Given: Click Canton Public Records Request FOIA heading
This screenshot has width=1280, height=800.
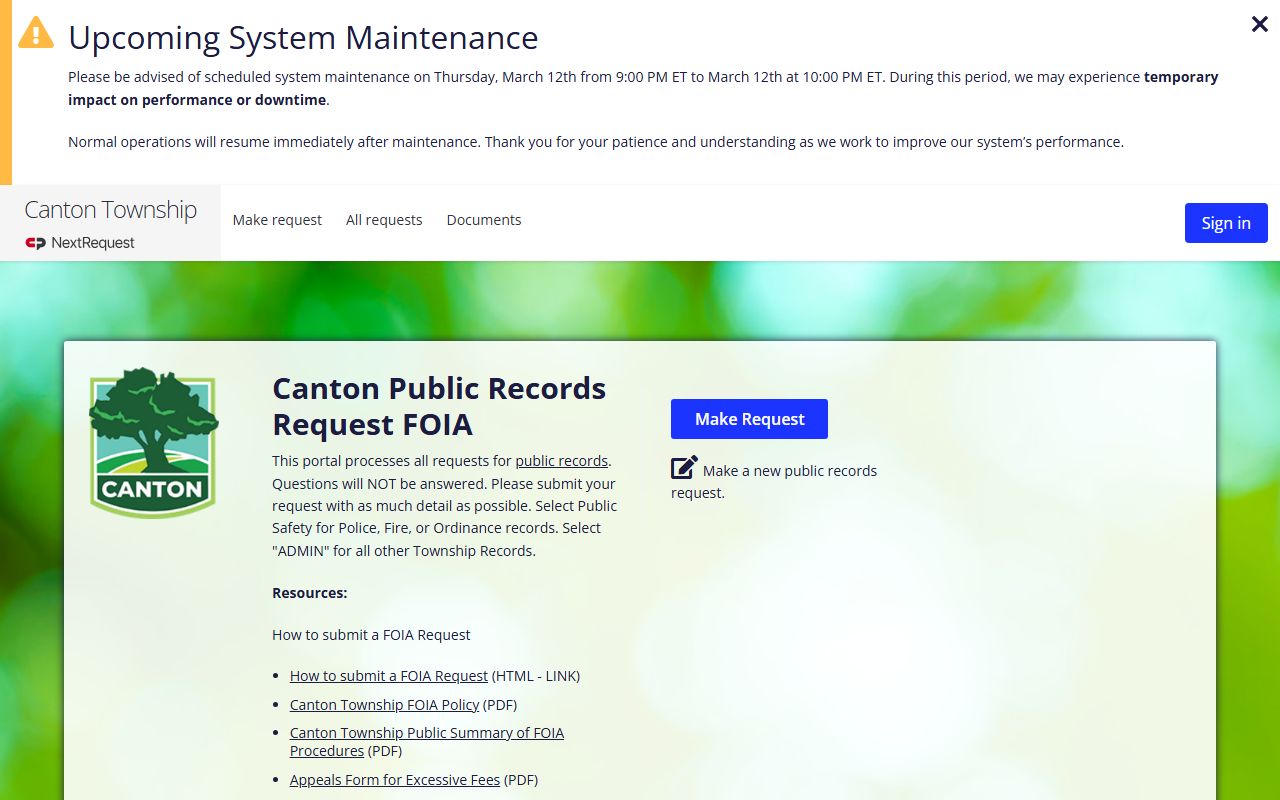Looking at the screenshot, I should click(x=439, y=406).
